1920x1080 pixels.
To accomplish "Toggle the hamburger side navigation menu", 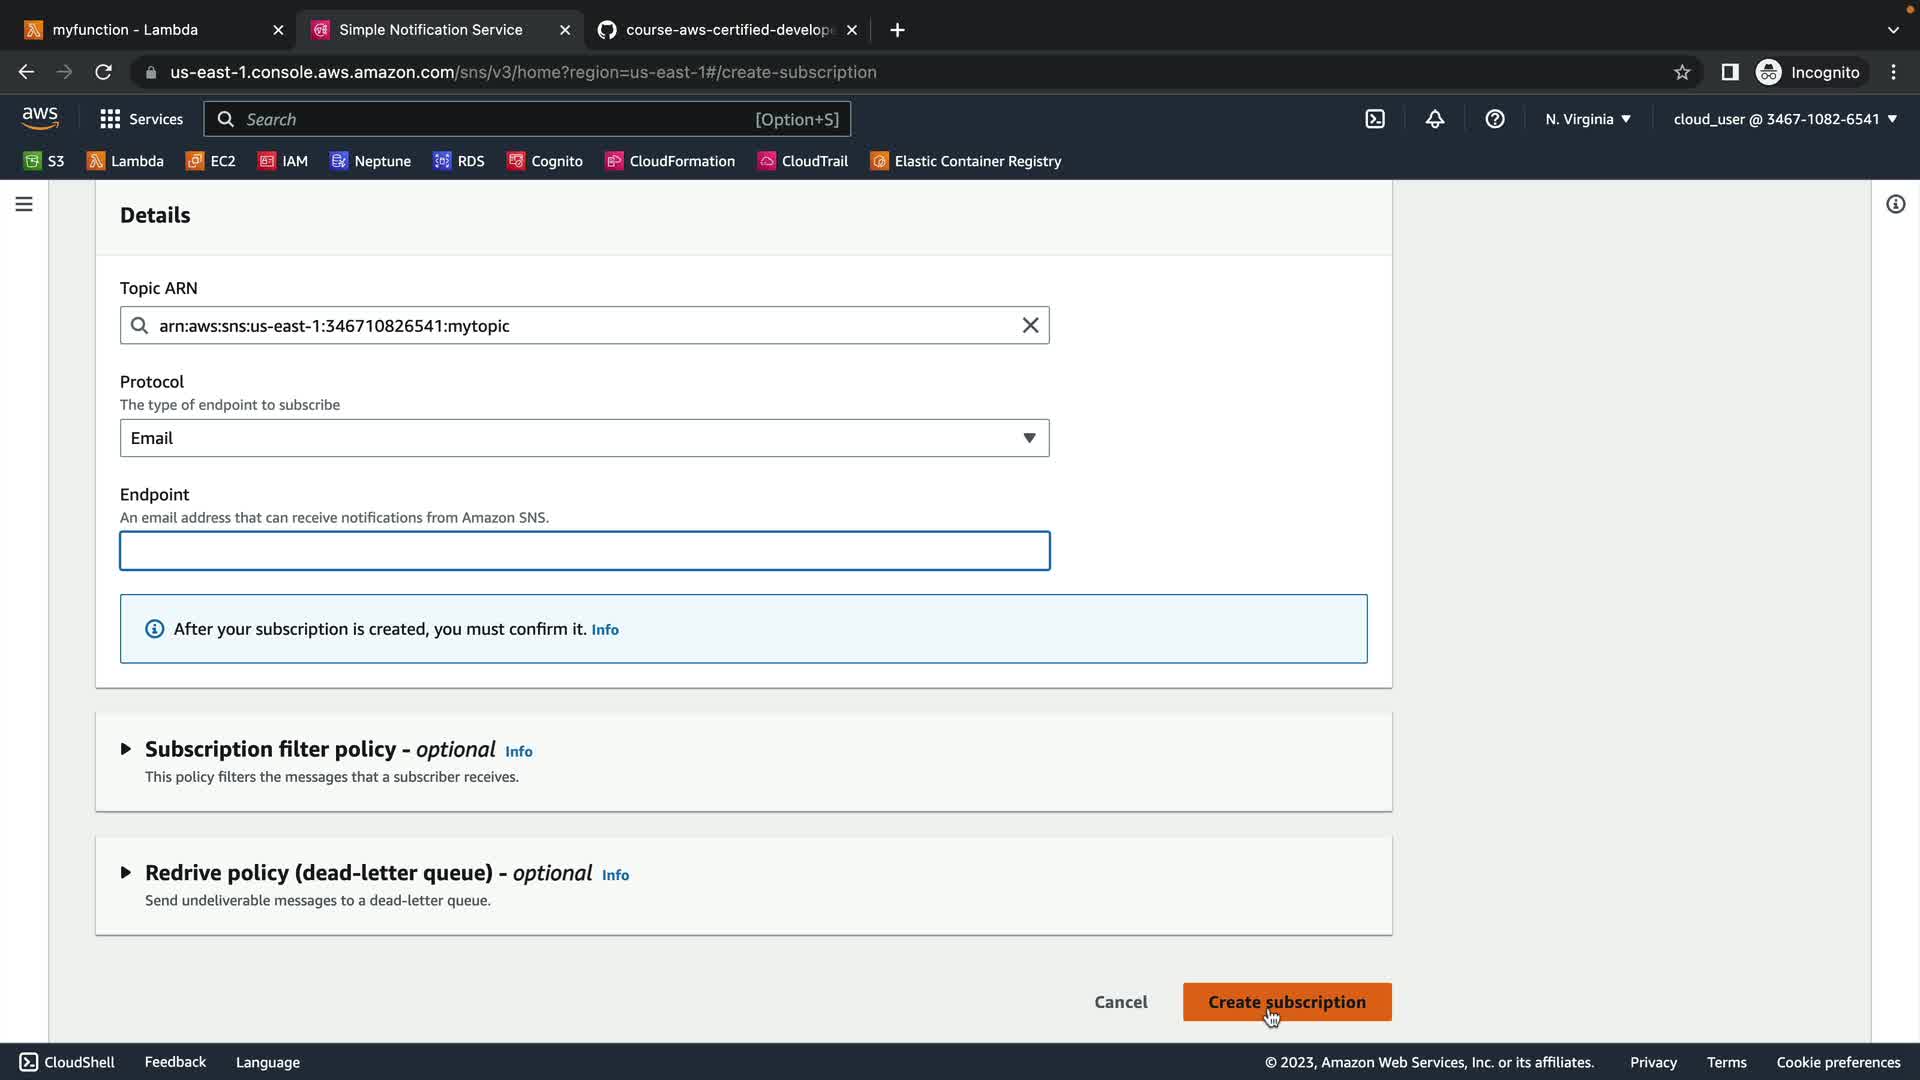I will tap(24, 204).
